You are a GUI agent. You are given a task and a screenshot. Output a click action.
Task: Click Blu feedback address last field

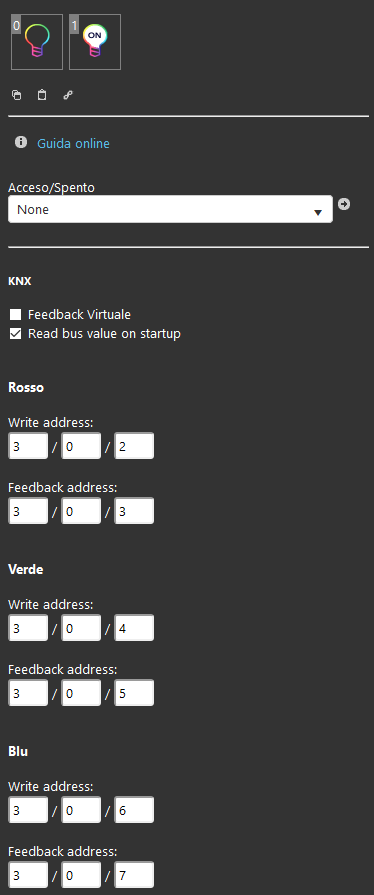(x=134, y=875)
